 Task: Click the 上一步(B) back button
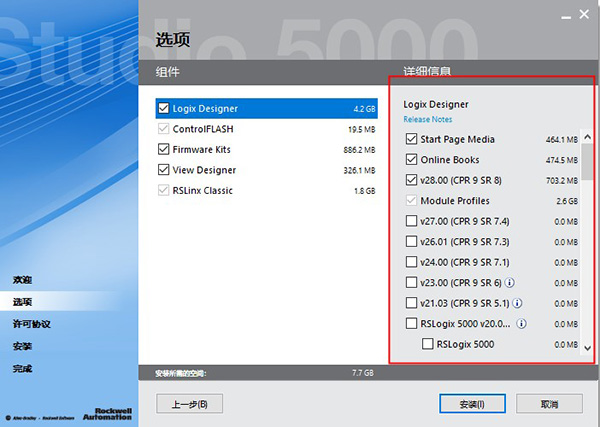pos(189,404)
